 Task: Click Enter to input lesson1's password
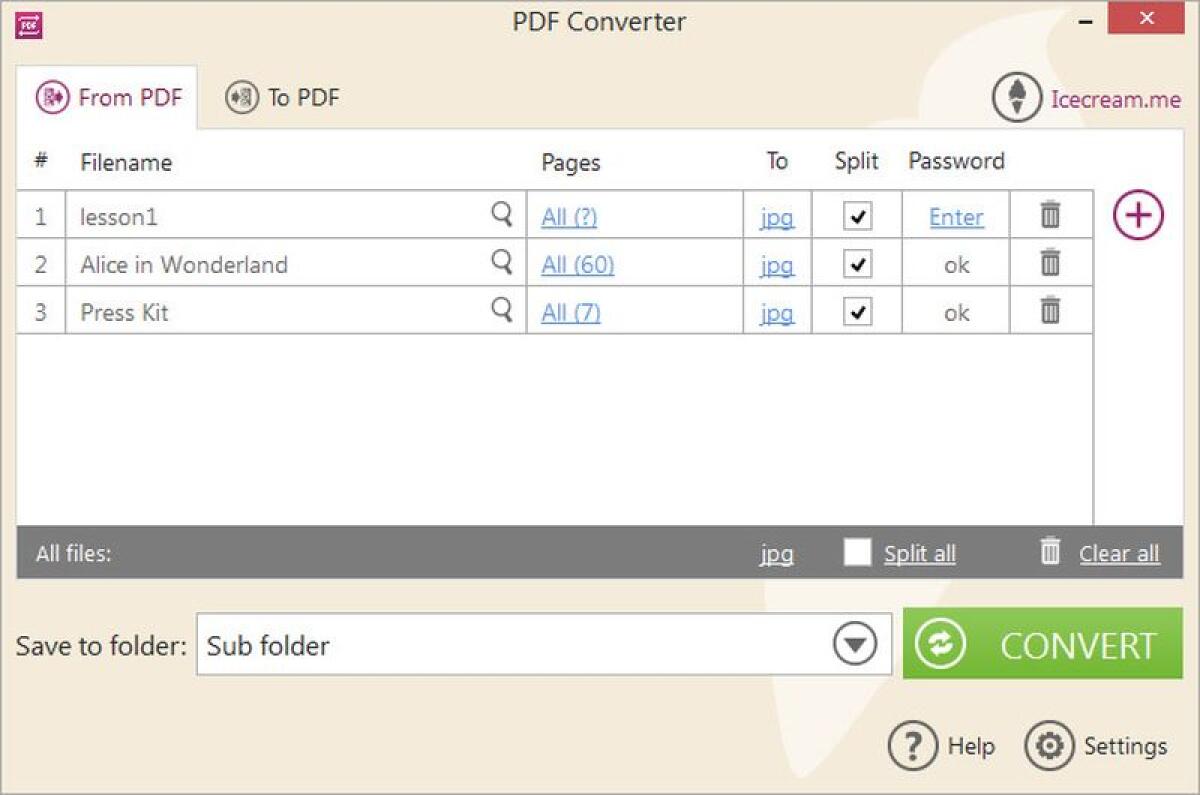click(x=955, y=216)
